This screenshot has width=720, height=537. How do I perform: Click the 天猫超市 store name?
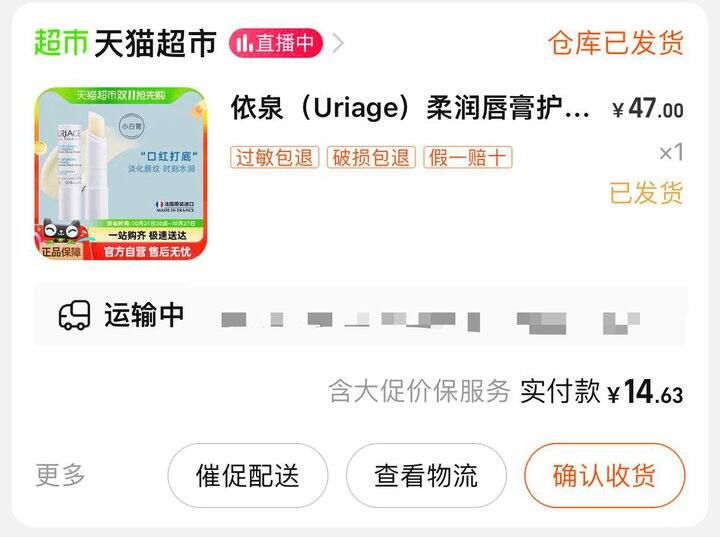[x=155, y=43]
